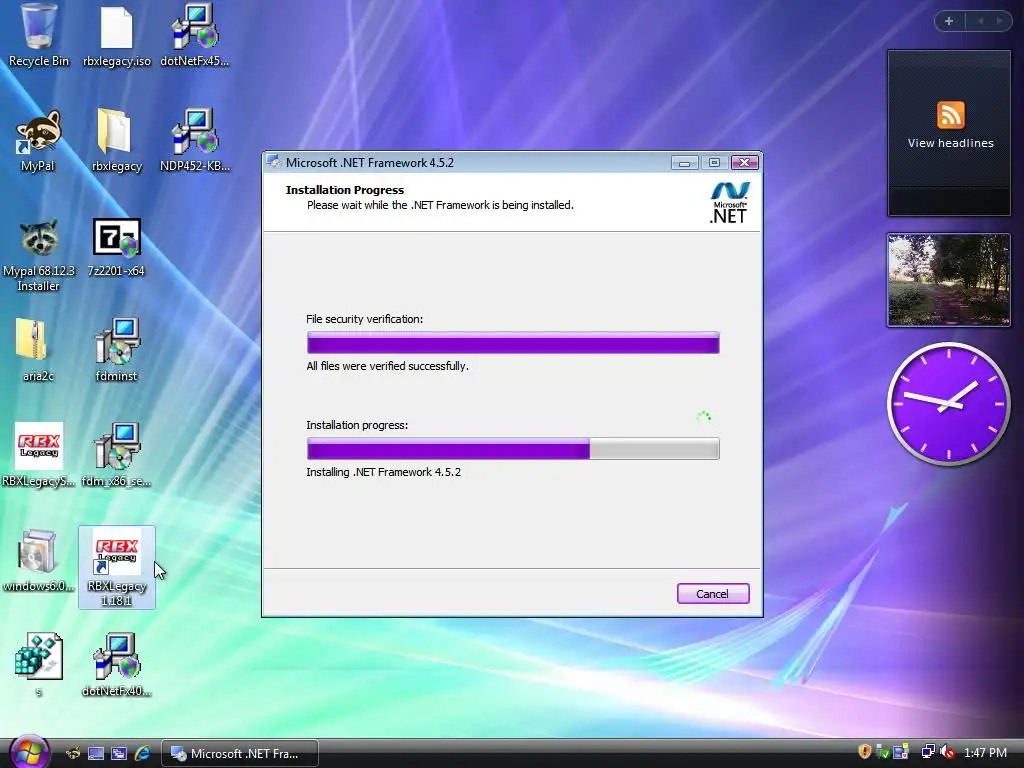Select the Mypal 68.12.3 Installer icon
1024x768 pixels.
(x=39, y=255)
